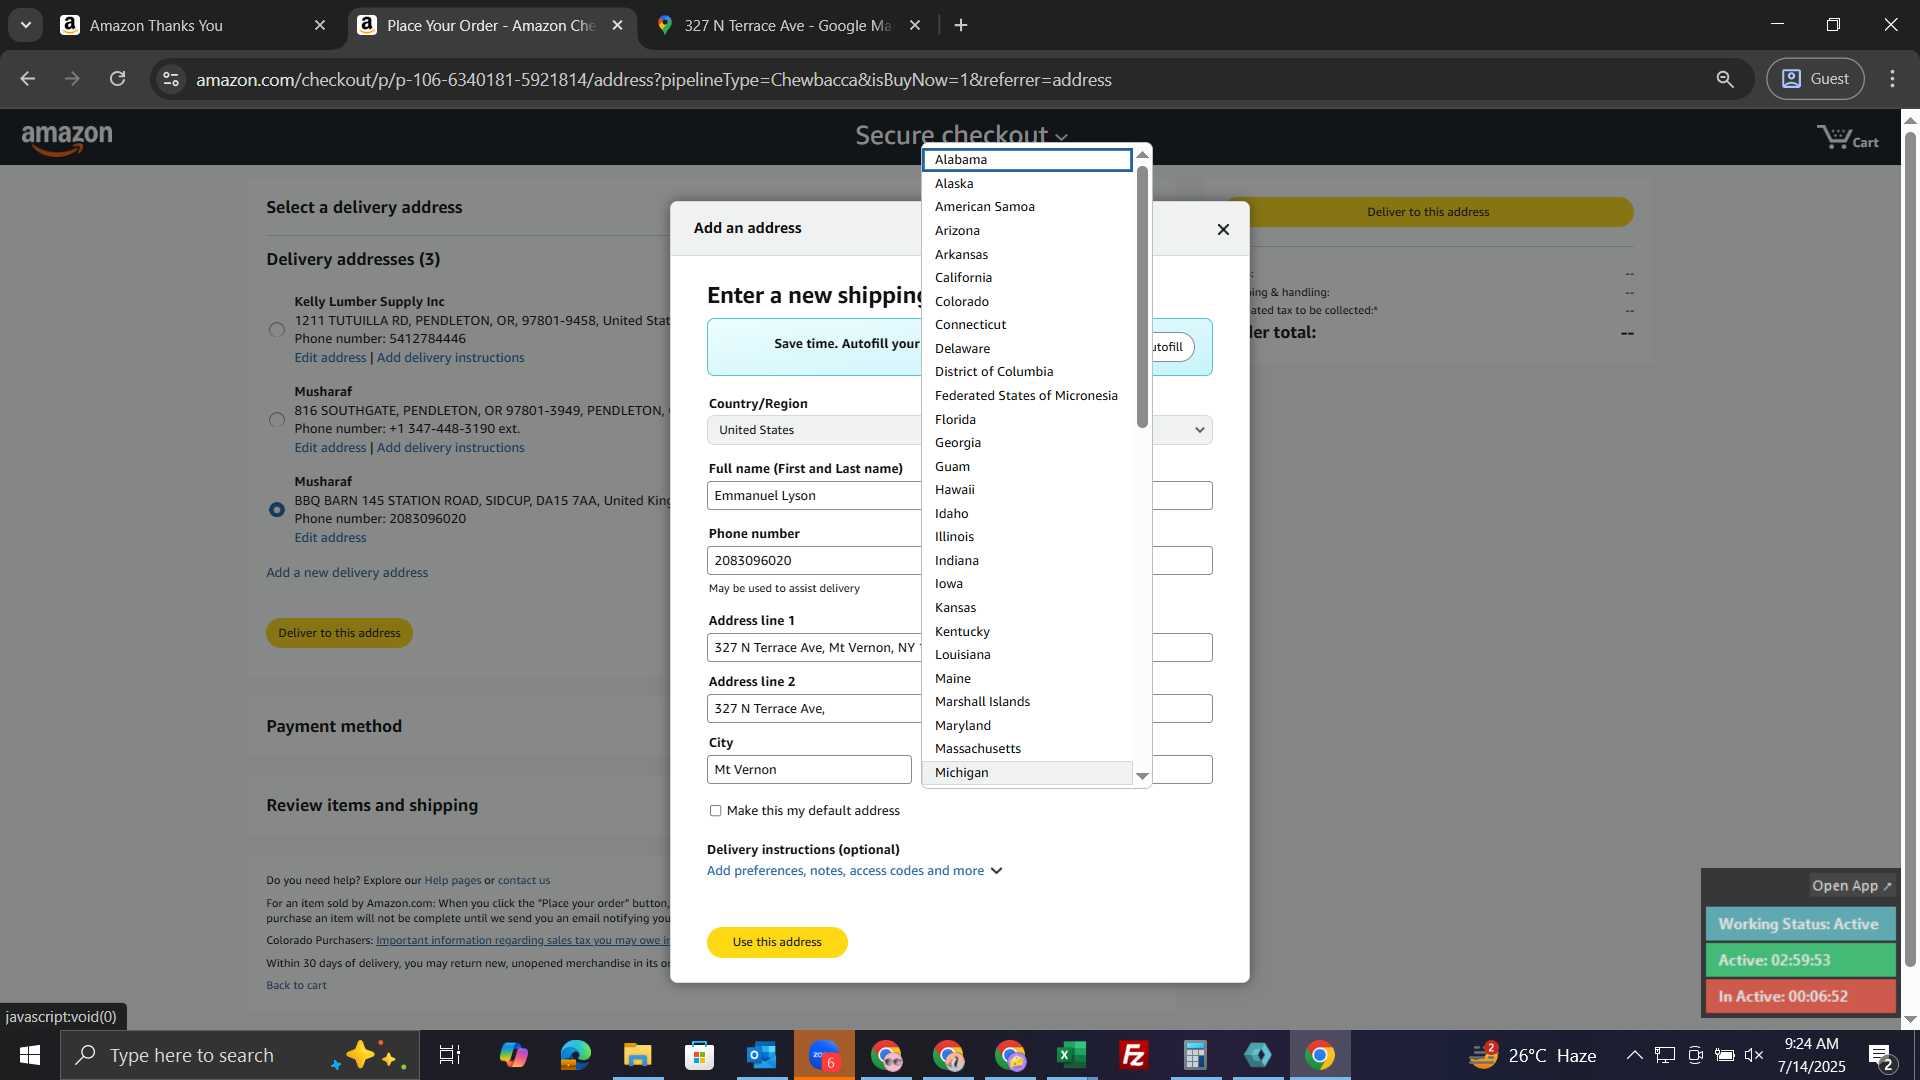The width and height of the screenshot is (1920, 1080).
Task: Expand Add preferences, notes, access codes
Action: 854,870
